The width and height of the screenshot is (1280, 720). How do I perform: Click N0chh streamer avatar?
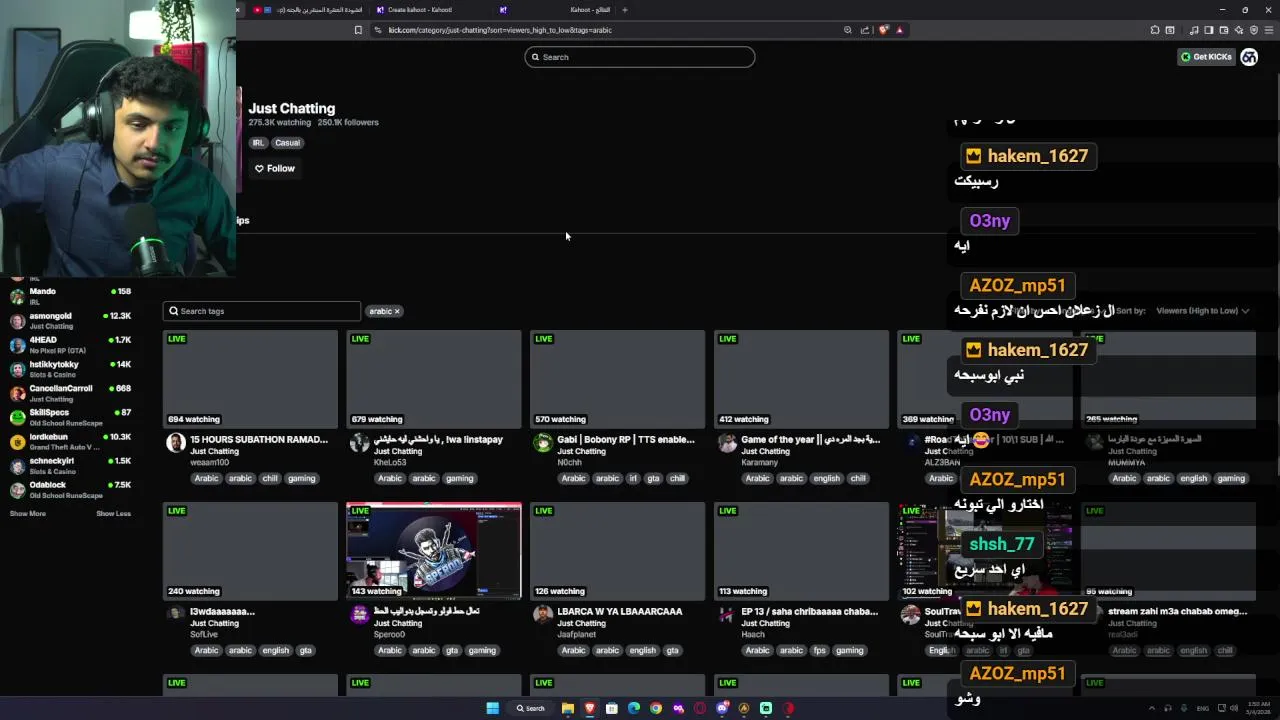pyautogui.click(x=543, y=443)
